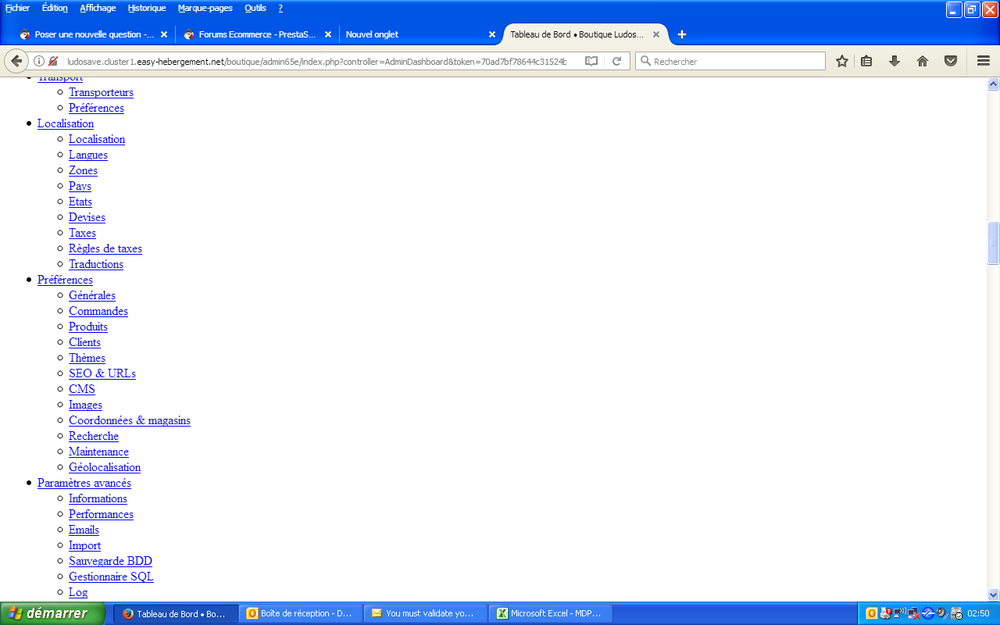1000x625 pixels.
Task: Open Pays link
Action: coord(80,186)
